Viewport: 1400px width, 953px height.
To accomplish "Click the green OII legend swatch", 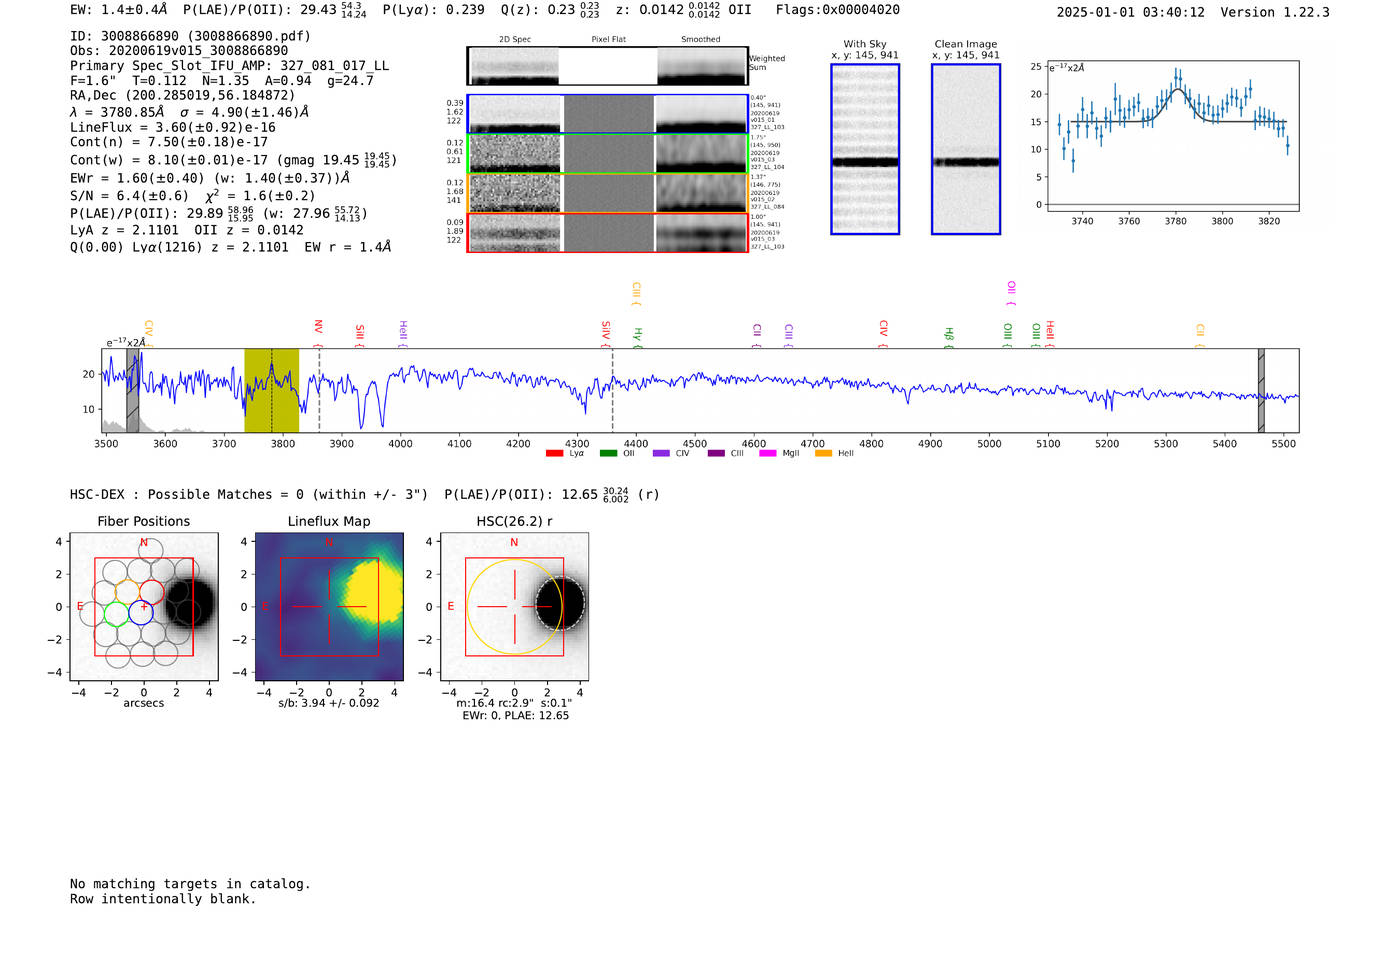I will [x=608, y=454].
